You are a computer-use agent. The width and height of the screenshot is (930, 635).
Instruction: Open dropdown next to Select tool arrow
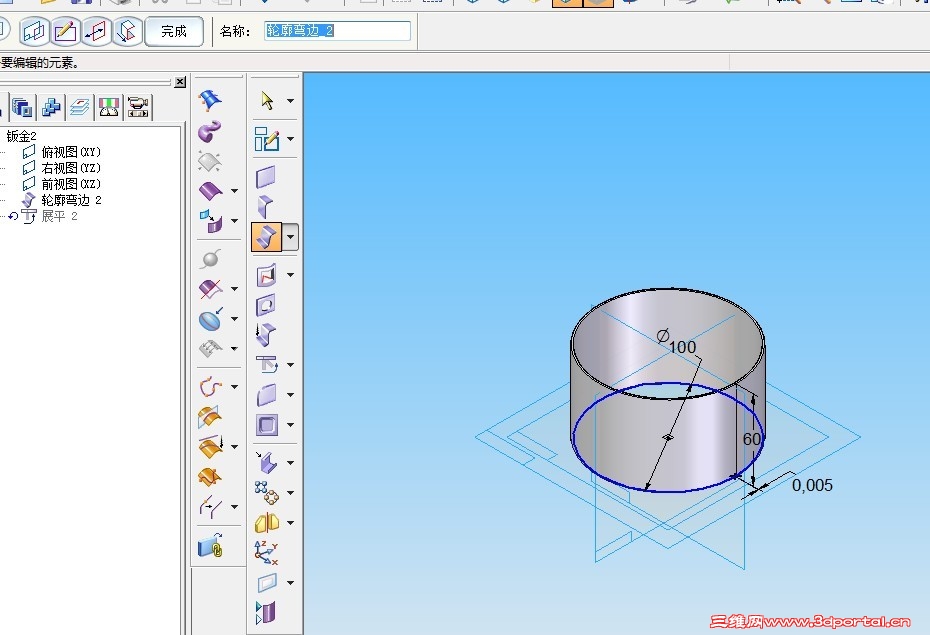290,101
